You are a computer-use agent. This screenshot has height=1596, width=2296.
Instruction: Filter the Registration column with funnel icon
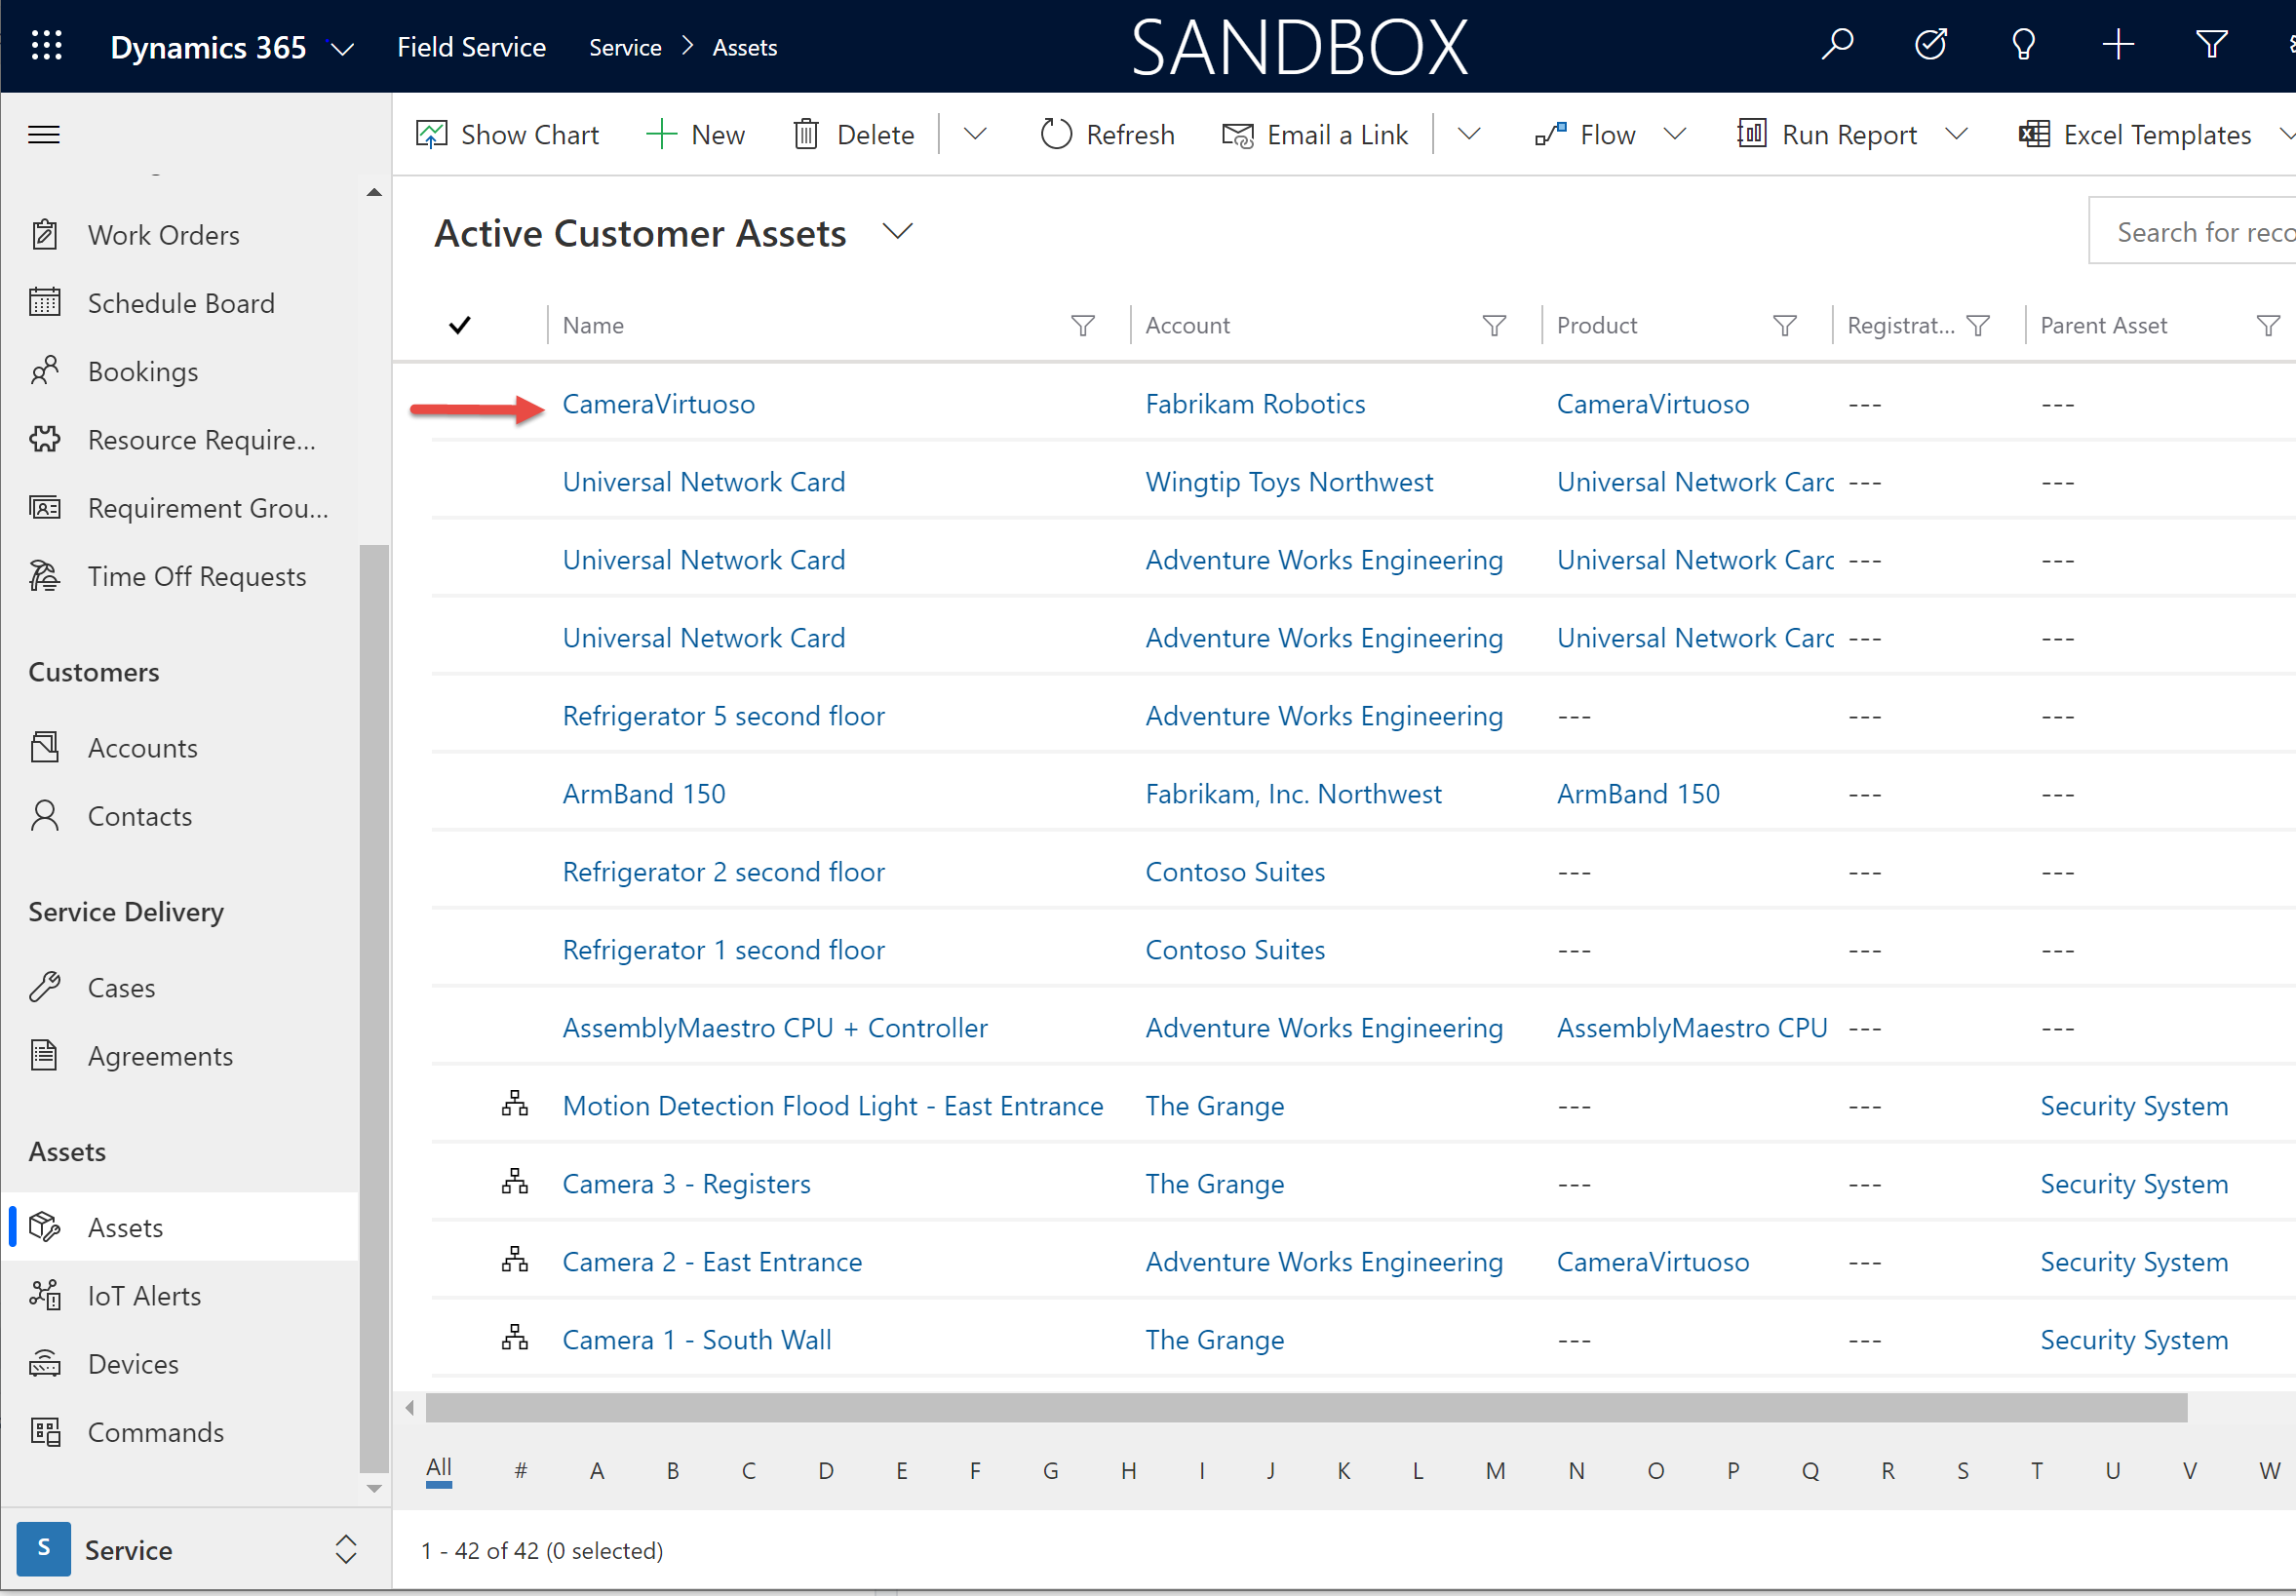pos(1977,326)
